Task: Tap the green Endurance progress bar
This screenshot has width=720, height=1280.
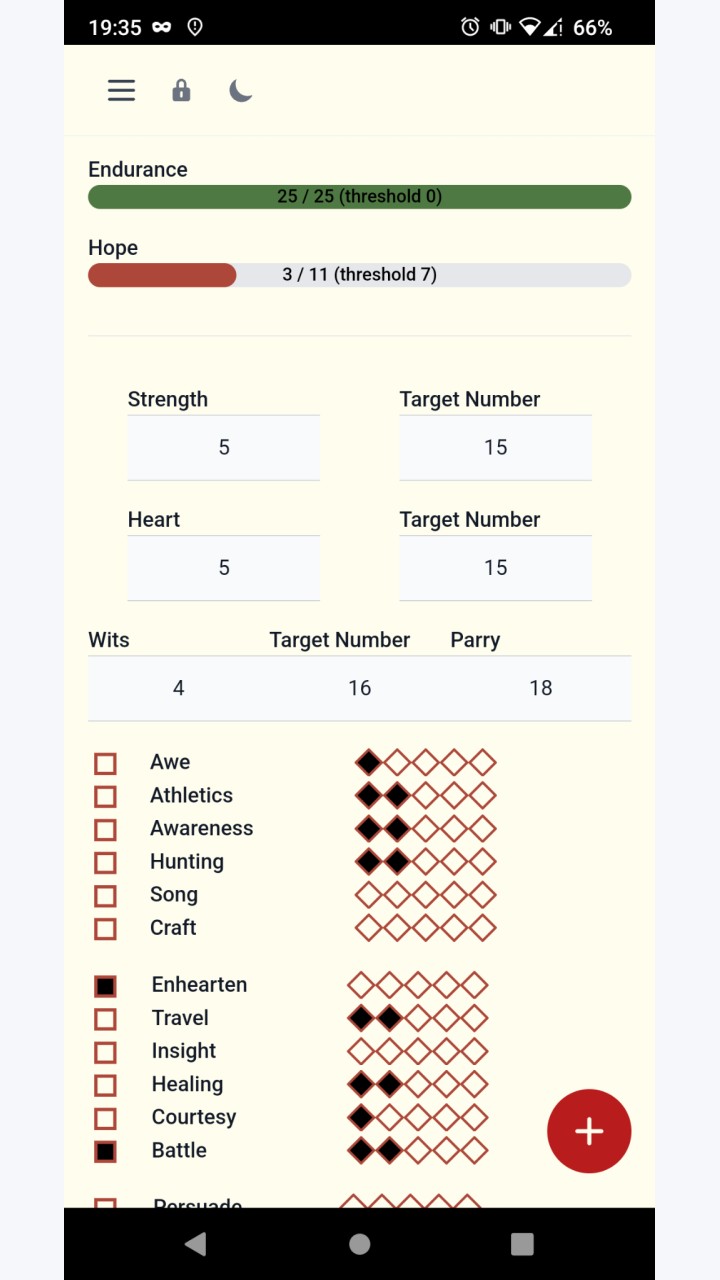Action: pyautogui.click(x=360, y=197)
